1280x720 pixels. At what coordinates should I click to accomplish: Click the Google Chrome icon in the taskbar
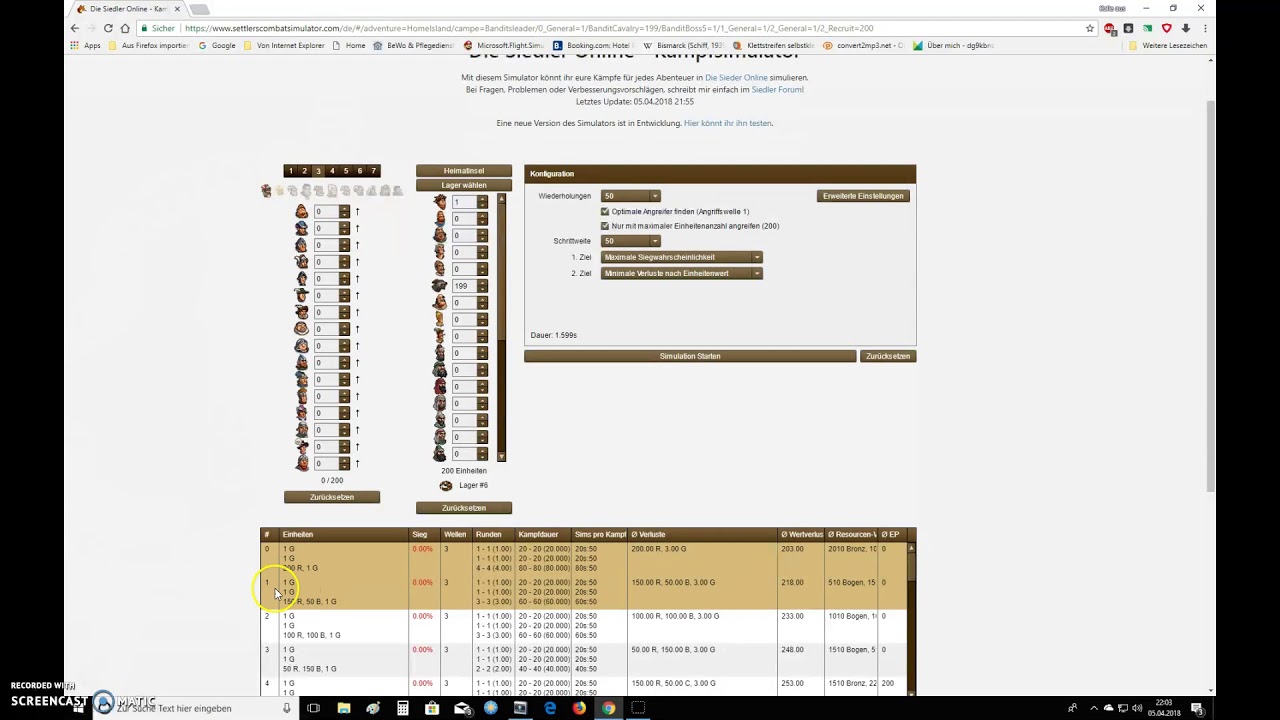point(608,707)
